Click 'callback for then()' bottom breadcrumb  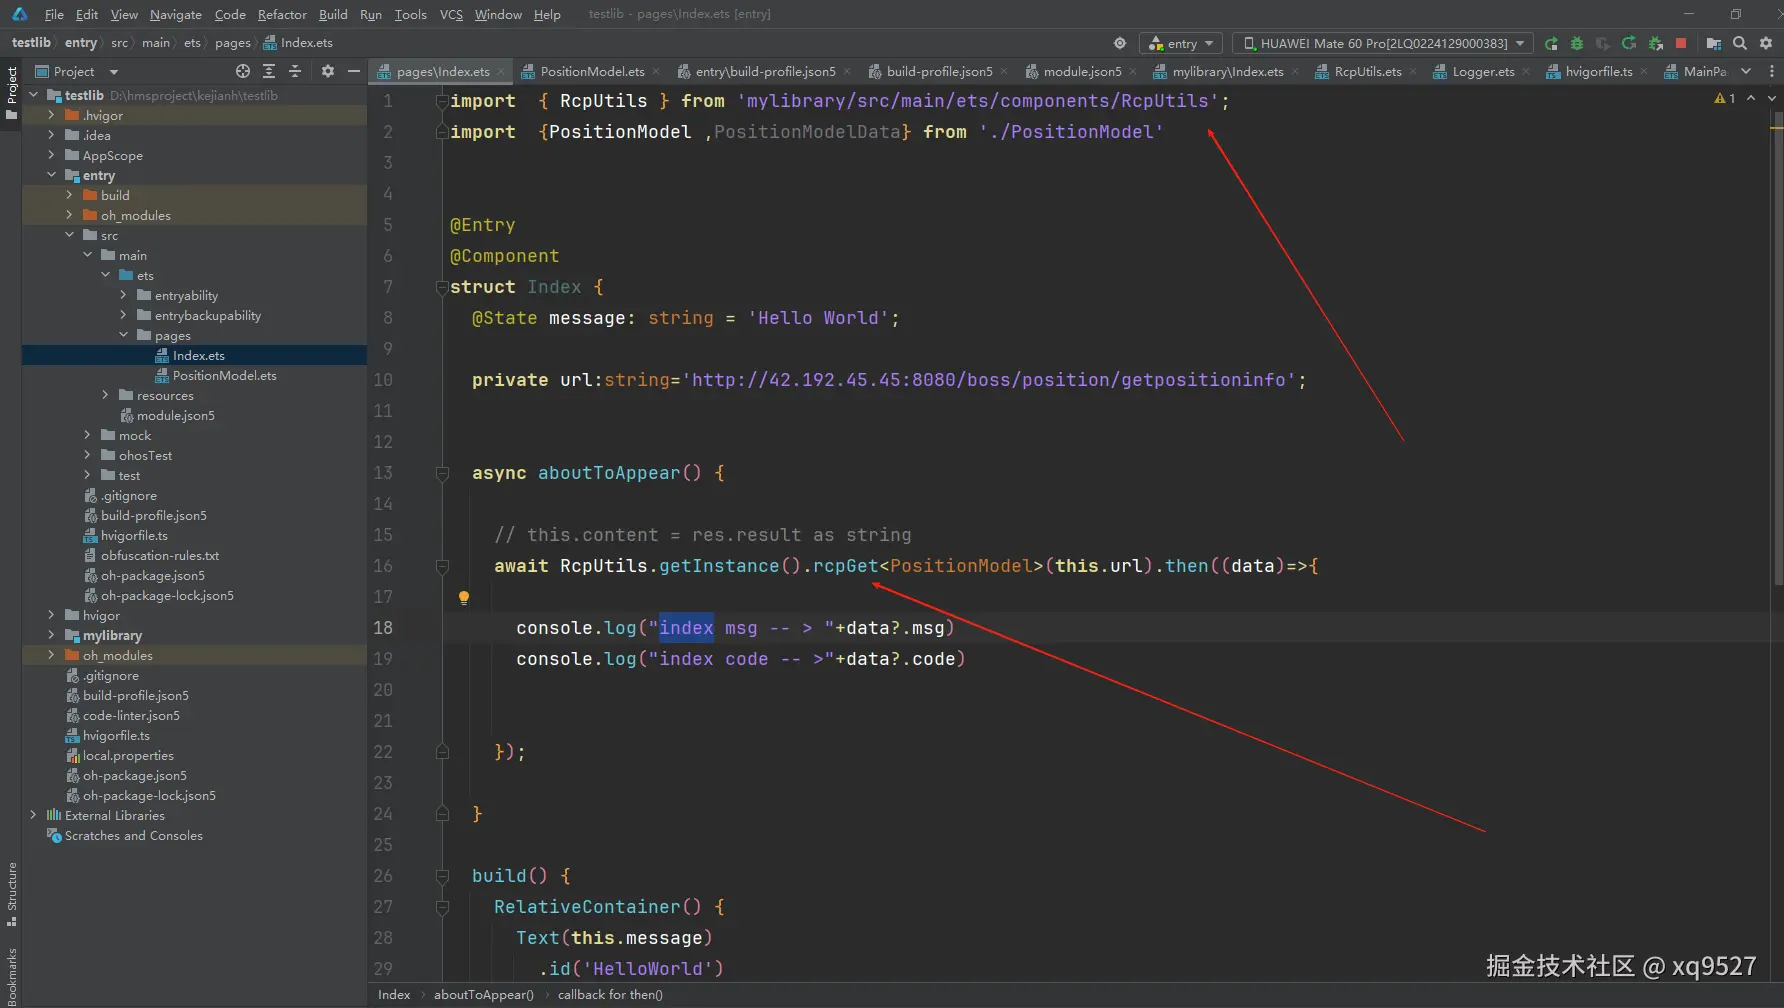click(x=610, y=995)
